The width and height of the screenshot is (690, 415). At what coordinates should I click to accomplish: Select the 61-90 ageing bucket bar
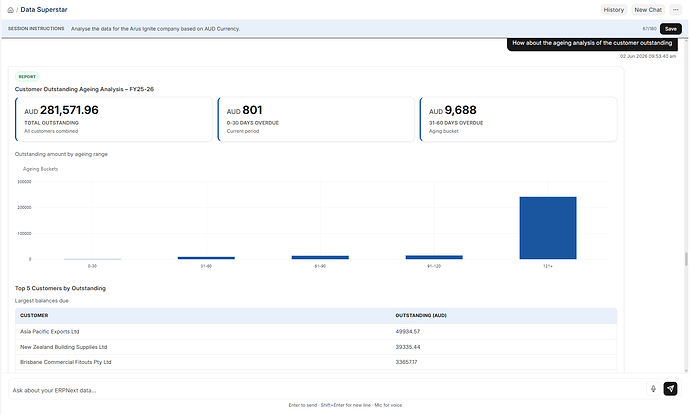(320, 257)
